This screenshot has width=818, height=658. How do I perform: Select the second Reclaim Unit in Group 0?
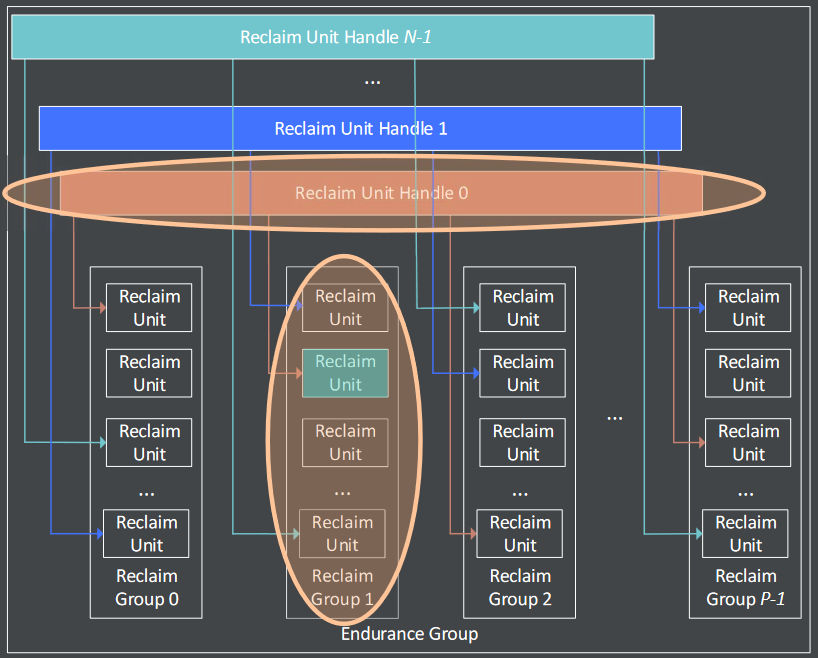(x=149, y=373)
